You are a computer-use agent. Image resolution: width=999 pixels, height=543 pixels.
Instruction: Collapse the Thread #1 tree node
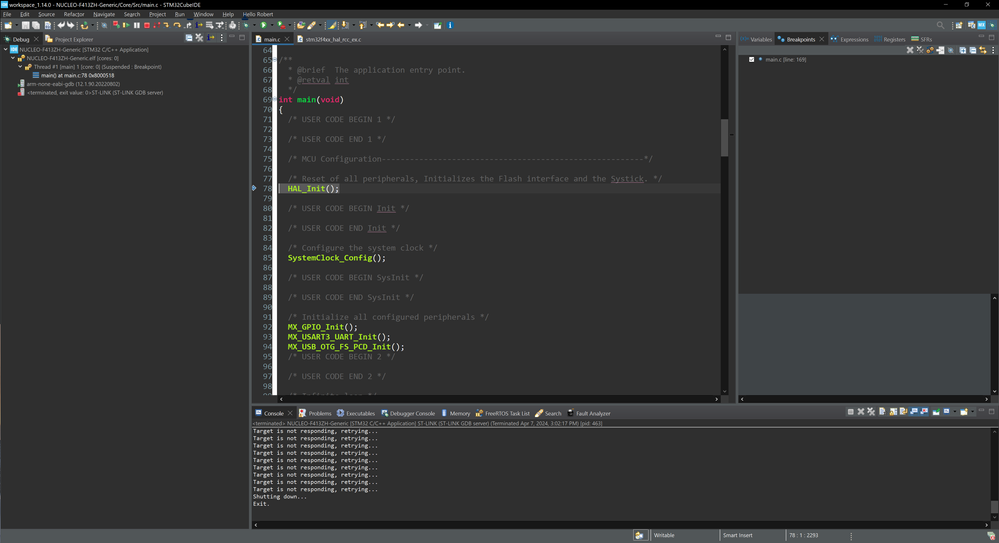(x=21, y=67)
